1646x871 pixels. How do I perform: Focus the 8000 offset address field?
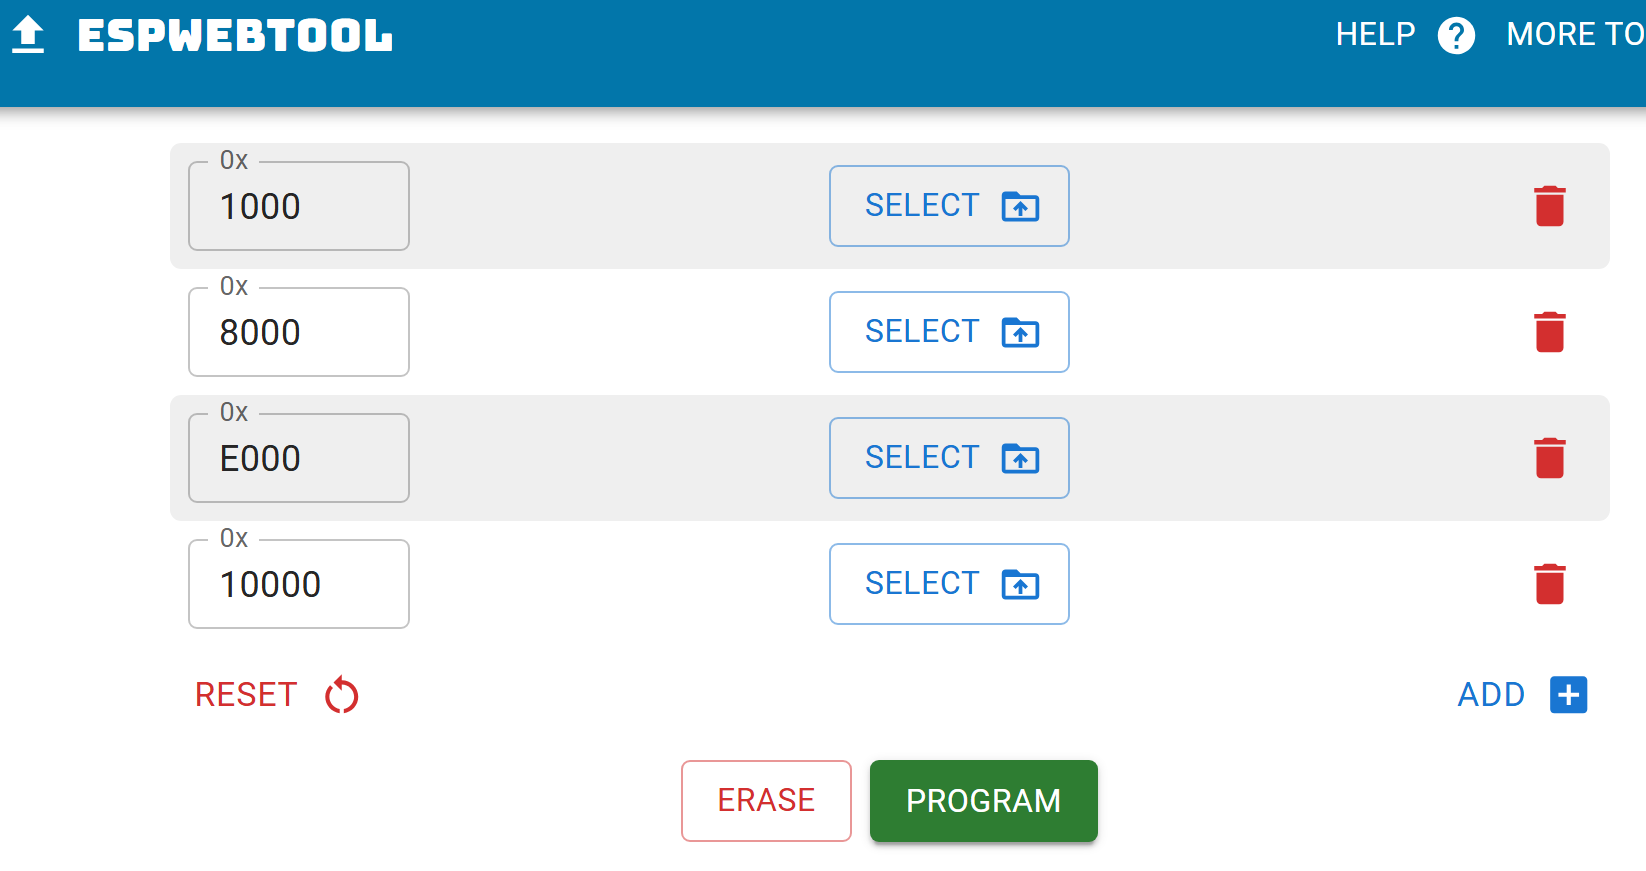pyautogui.click(x=299, y=333)
